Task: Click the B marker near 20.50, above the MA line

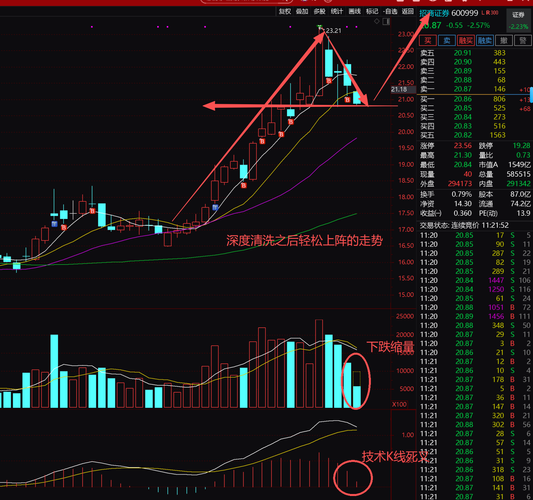Action: 291,122
